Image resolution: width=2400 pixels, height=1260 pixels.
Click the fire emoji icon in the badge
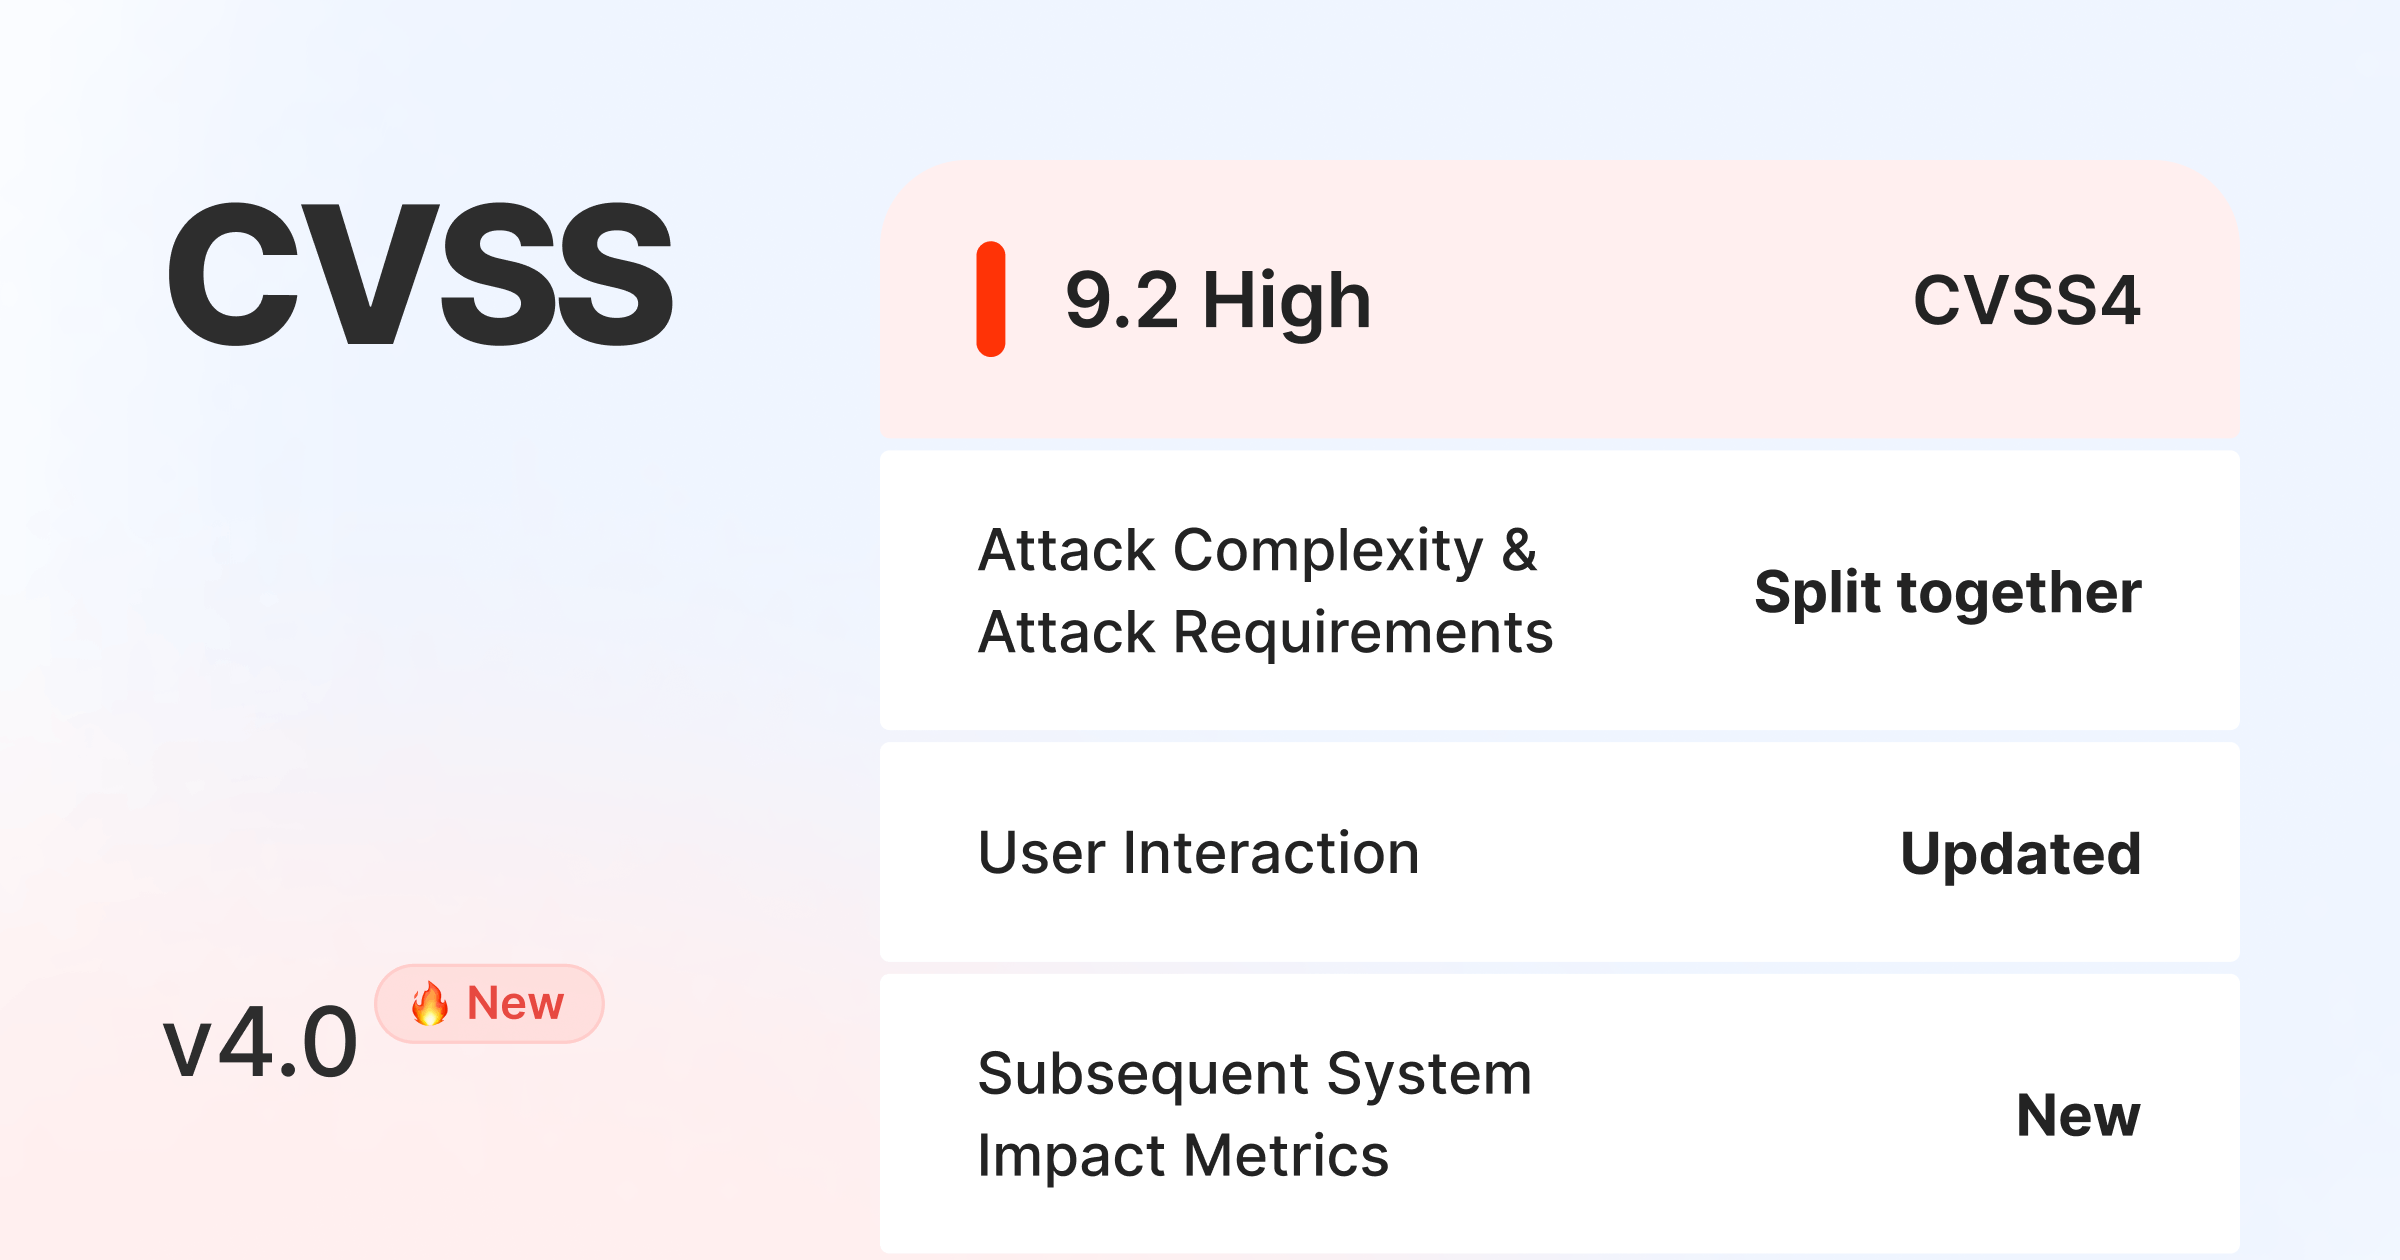click(430, 1003)
